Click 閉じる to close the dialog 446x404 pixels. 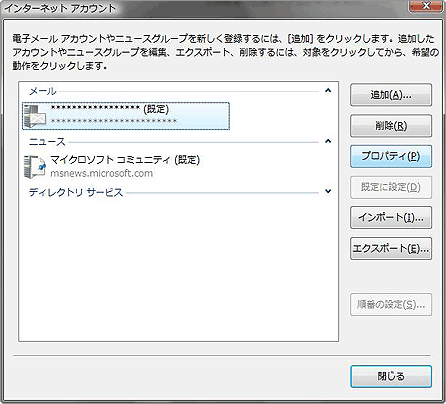[391, 376]
